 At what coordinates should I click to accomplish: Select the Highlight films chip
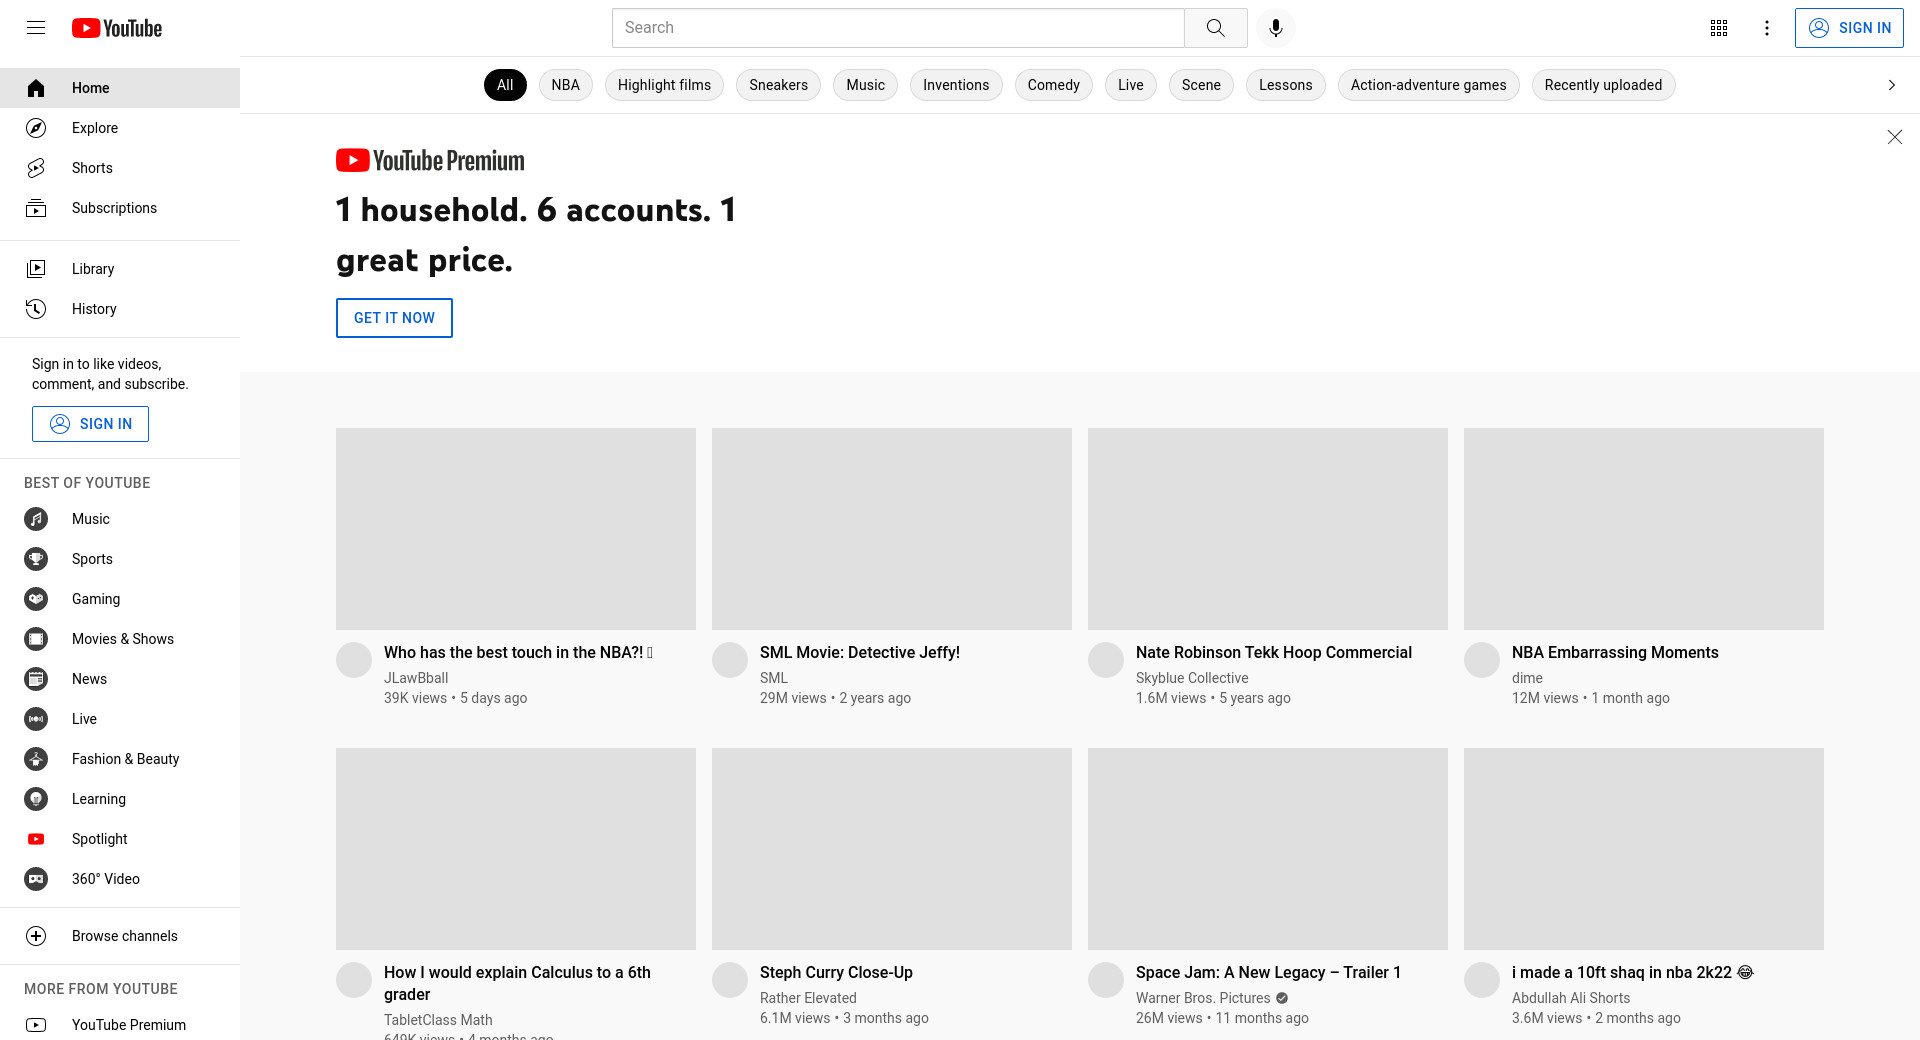click(x=664, y=85)
